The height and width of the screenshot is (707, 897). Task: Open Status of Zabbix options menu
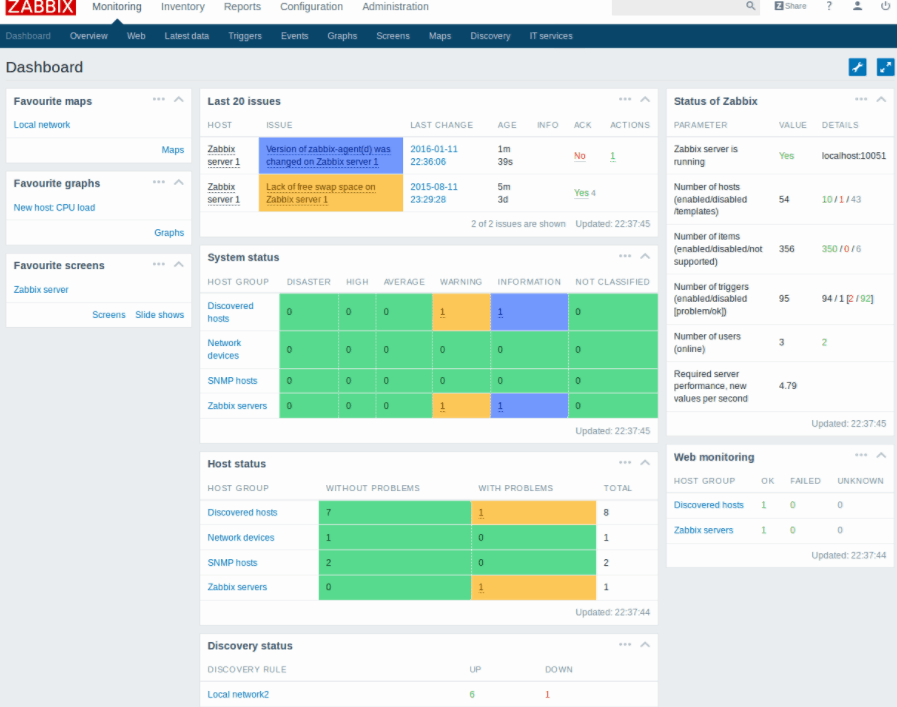pyautogui.click(x=861, y=100)
